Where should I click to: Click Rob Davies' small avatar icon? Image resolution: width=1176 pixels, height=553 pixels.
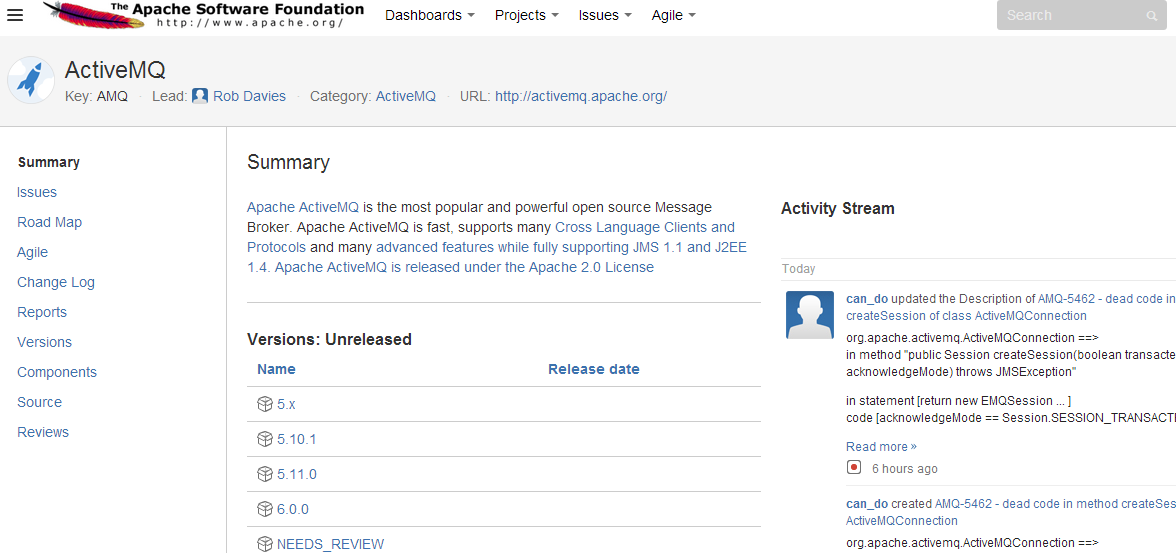coord(200,96)
